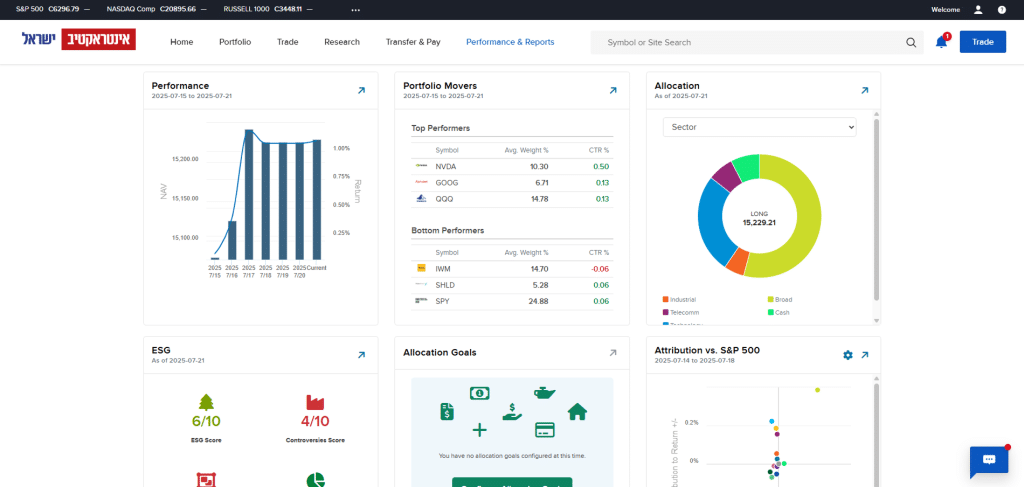Open the user profile icon
Image resolution: width=1024 pixels, height=487 pixels.
pyautogui.click(x=978, y=9)
